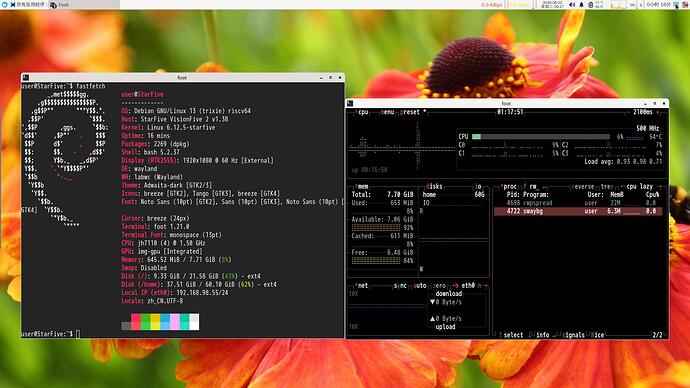The width and height of the screenshot is (690, 388).
Task: Increase the 2100ms update interval with plus
Action: 658,112
